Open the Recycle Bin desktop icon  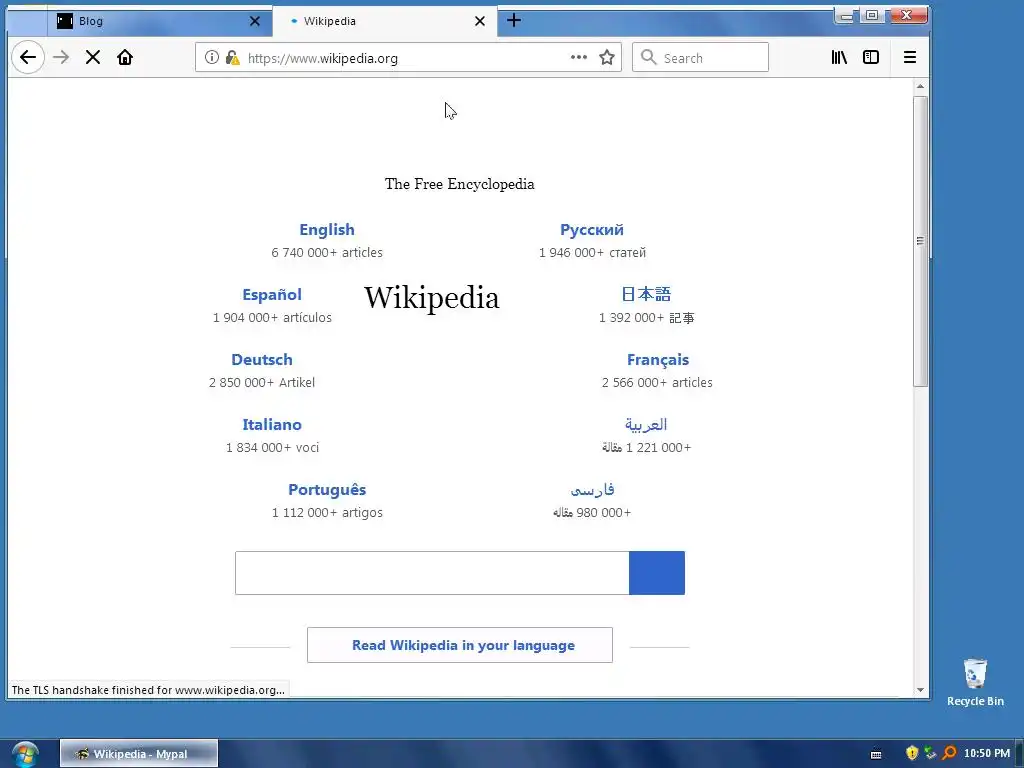975,682
